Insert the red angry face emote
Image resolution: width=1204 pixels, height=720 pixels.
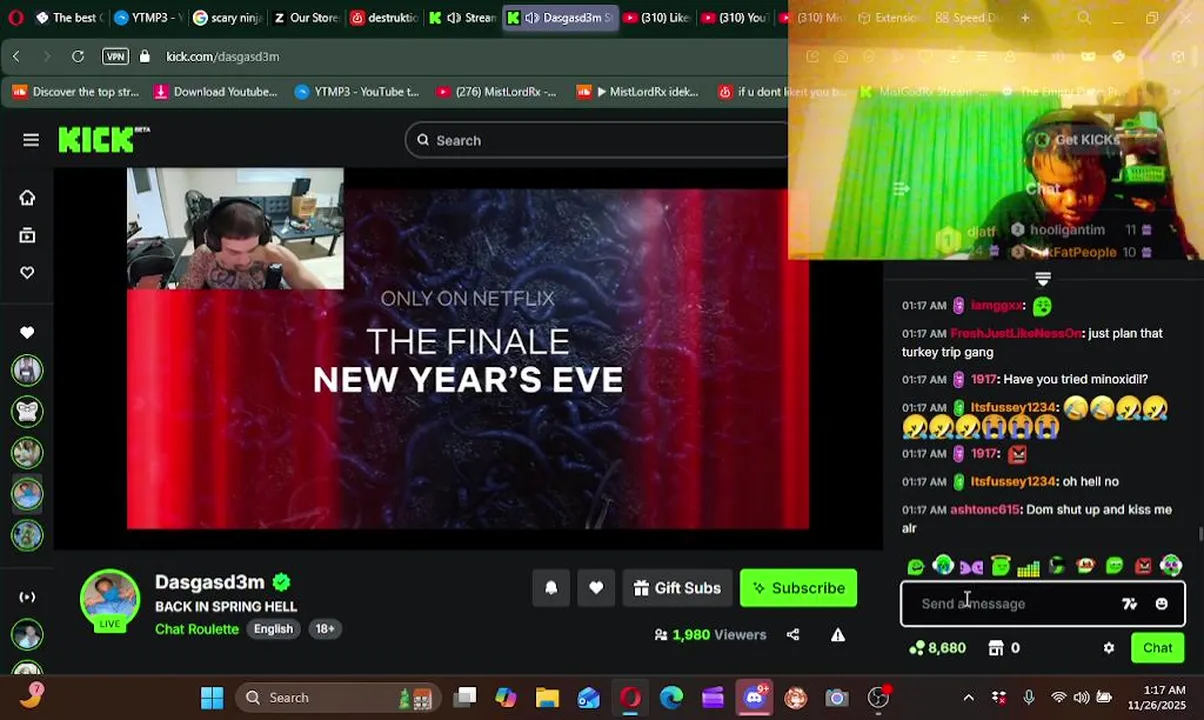pyautogui.click(x=1143, y=567)
